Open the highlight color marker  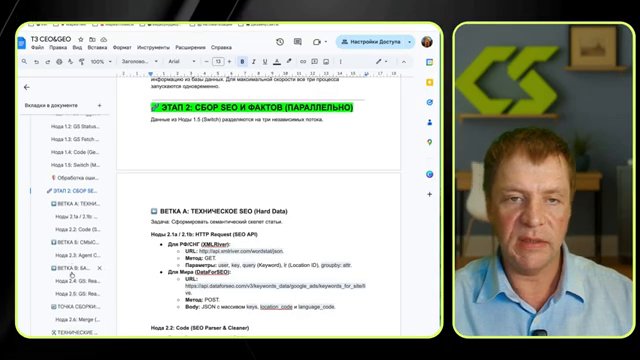point(289,62)
